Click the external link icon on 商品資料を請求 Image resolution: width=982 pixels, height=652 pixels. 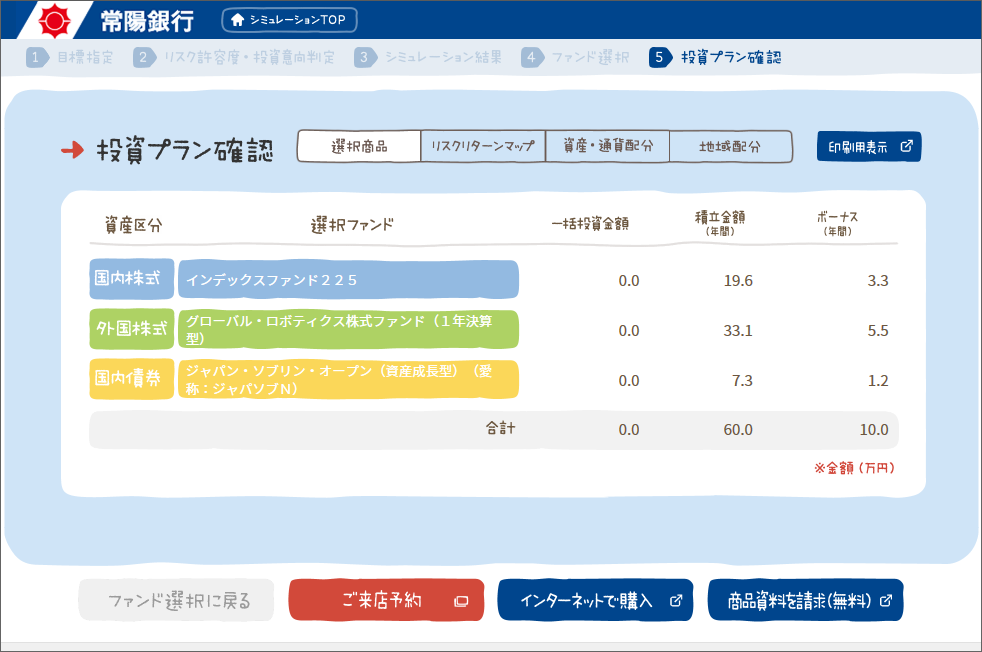click(886, 601)
